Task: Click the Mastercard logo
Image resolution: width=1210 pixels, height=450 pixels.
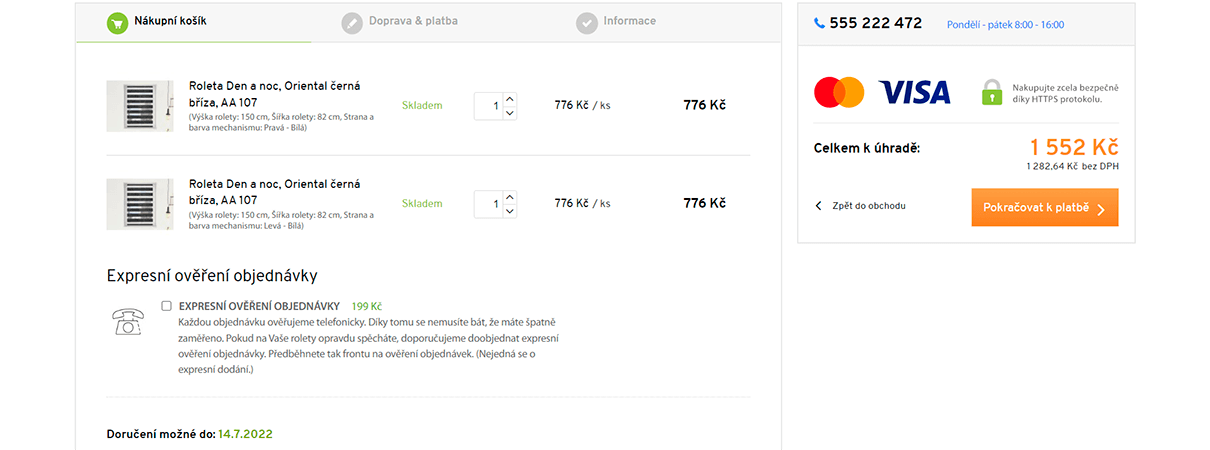Action: tap(839, 92)
